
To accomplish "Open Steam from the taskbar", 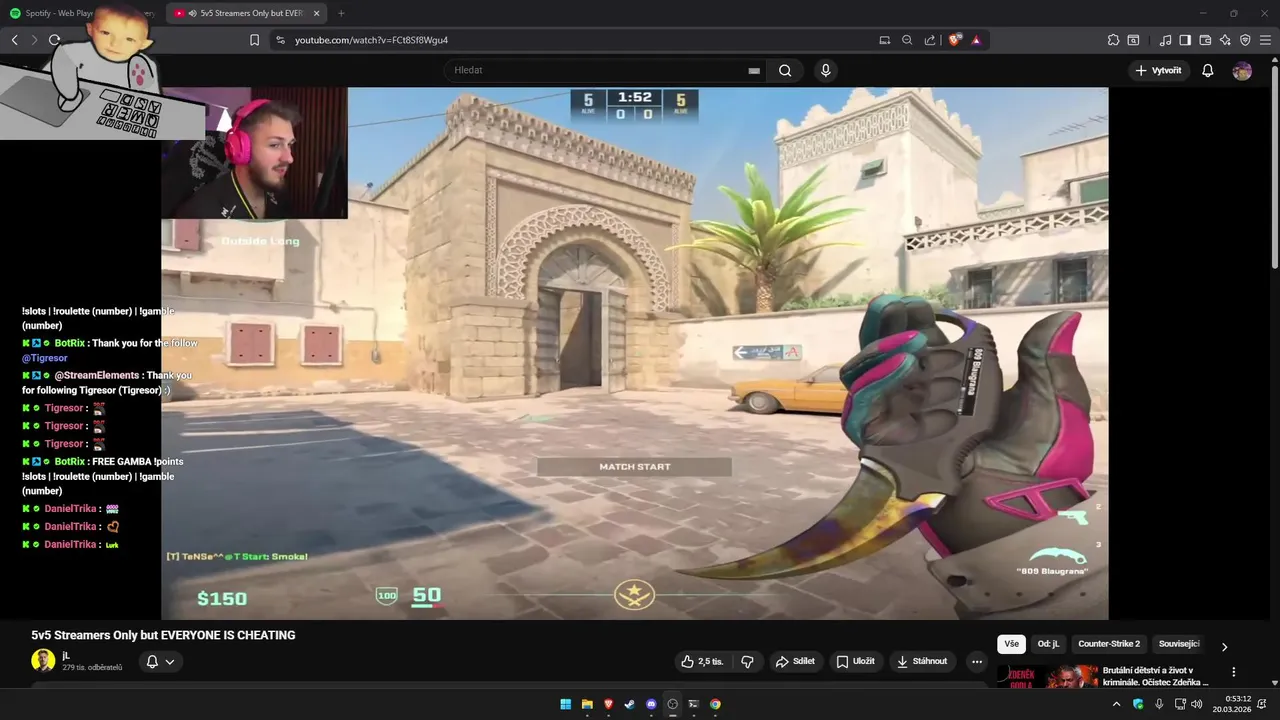I will tap(629, 704).
